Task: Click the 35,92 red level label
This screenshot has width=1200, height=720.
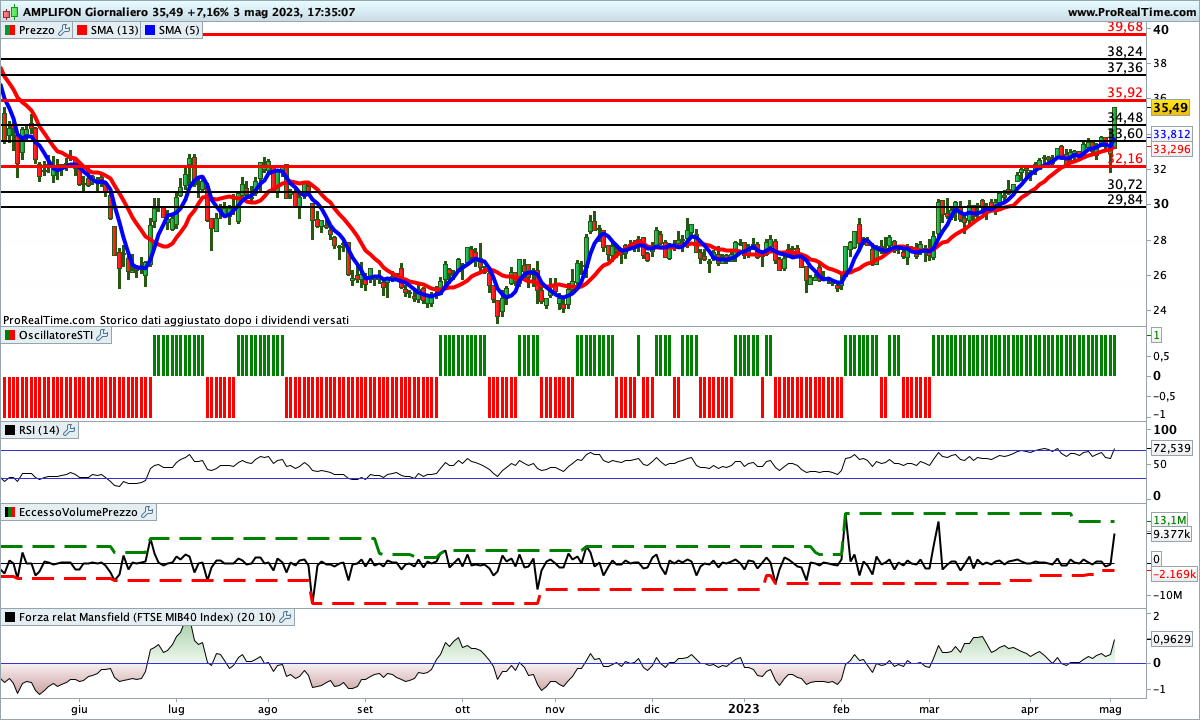Action: 1126,92
